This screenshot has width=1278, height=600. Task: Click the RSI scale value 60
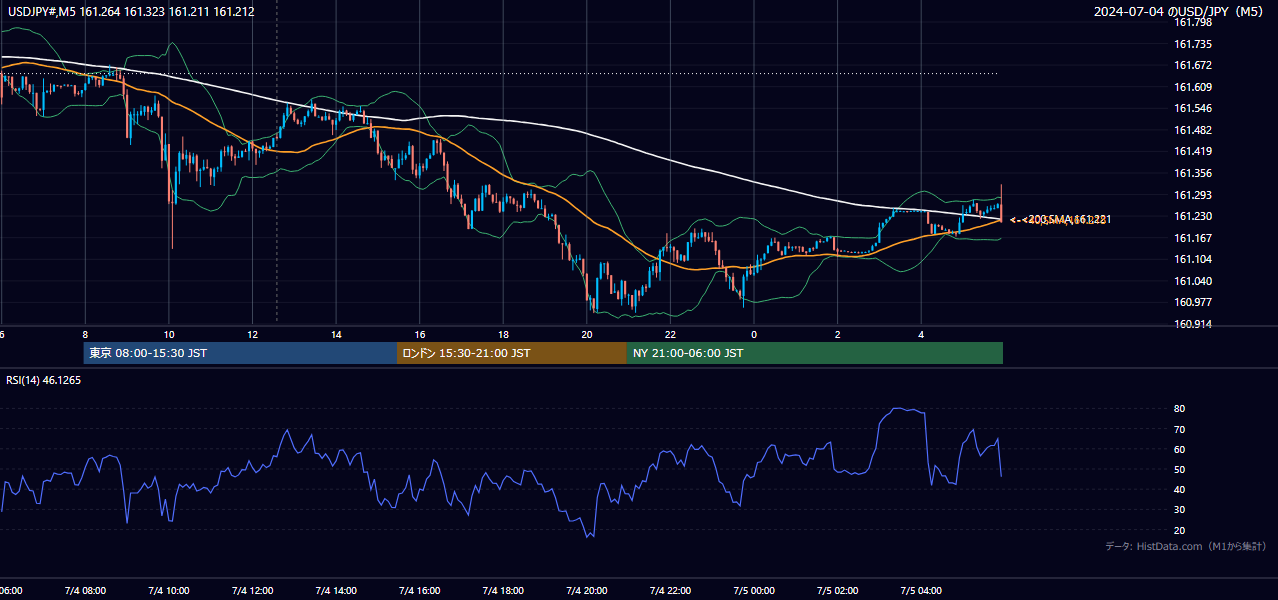click(1180, 449)
